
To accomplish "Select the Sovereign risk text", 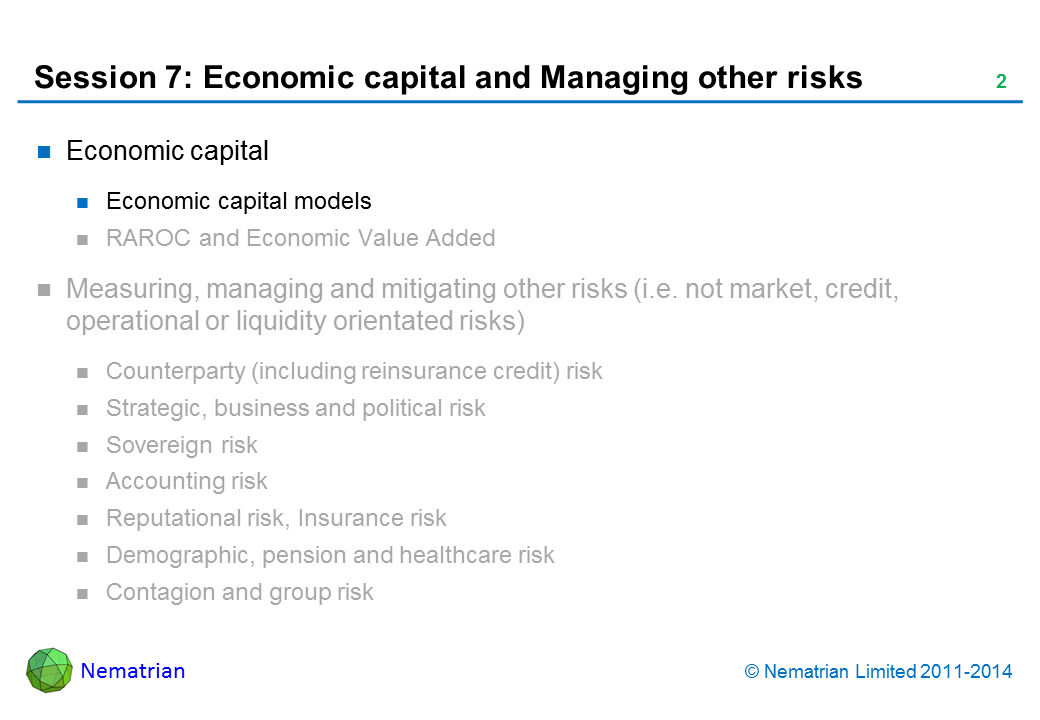I will (181, 445).
